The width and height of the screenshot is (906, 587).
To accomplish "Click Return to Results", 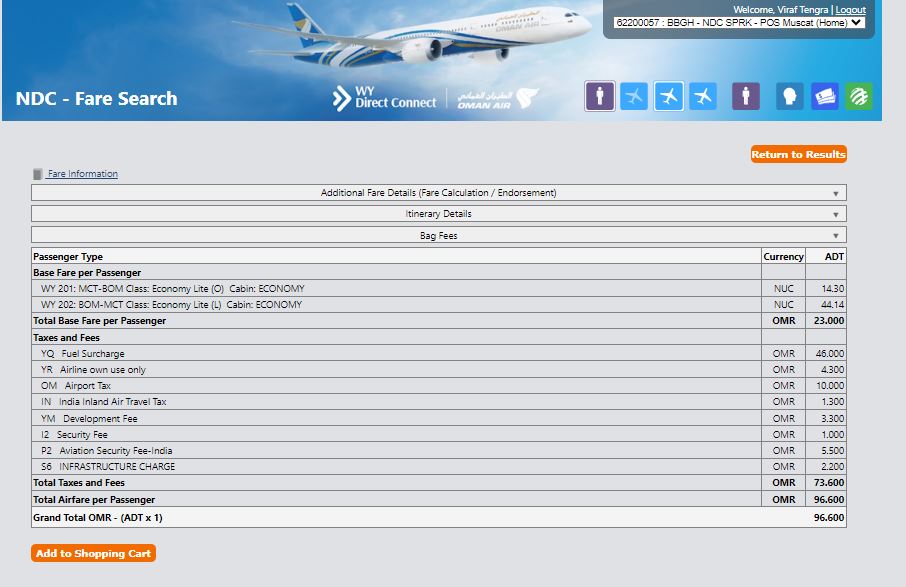I will tap(797, 154).
